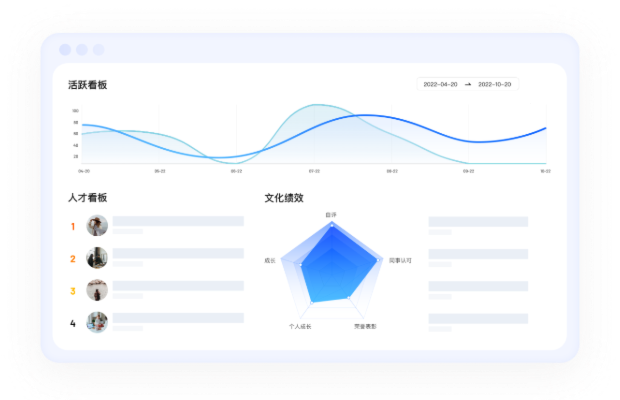This screenshot has width=620, height=400.
Task: Click the first window control dot
Action: point(65,50)
